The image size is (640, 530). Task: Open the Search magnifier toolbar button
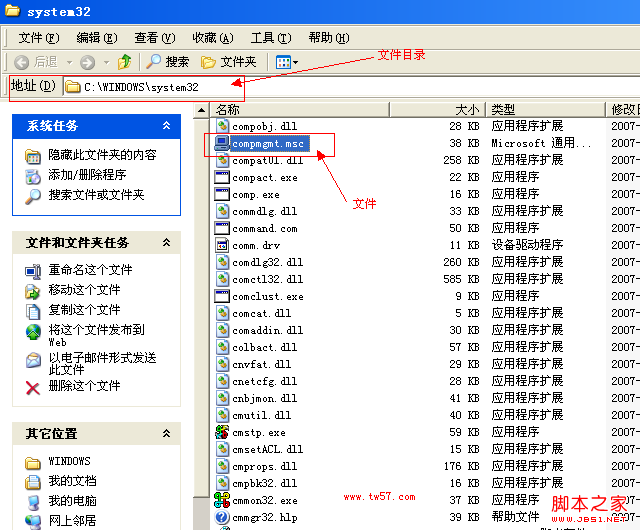click(x=168, y=62)
